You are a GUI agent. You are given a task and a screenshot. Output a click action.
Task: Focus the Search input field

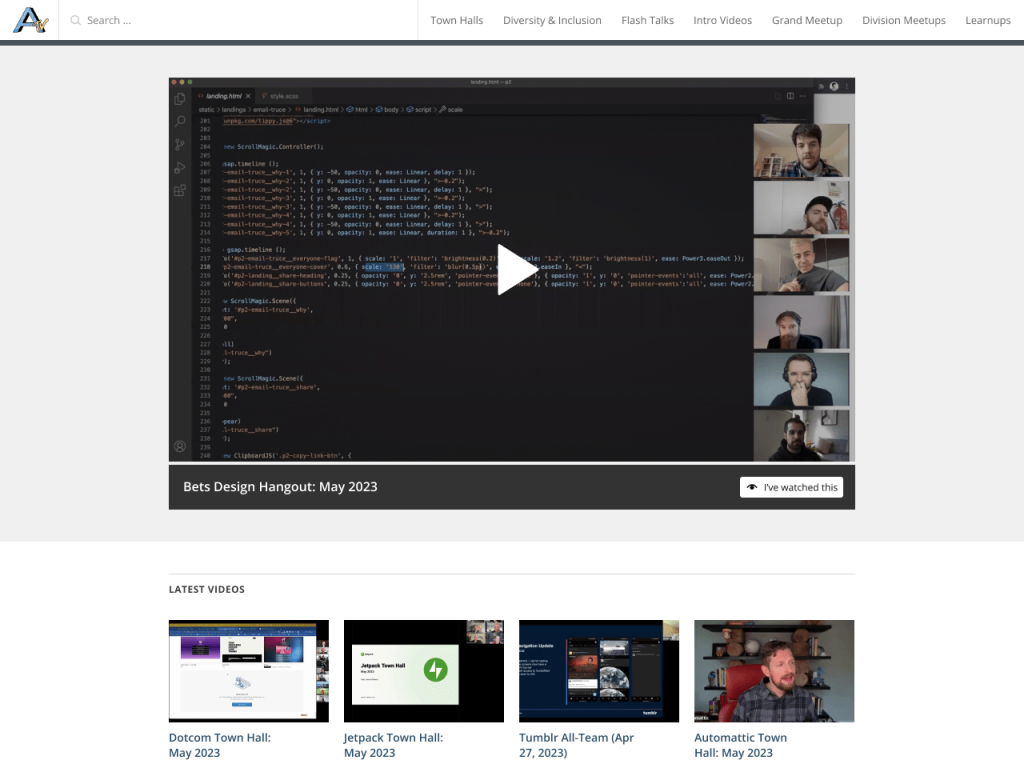click(240, 20)
